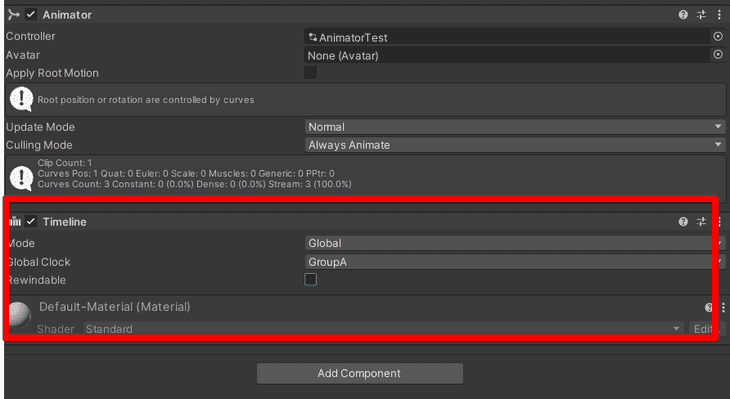The height and width of the screenshot is (399, 730).
Task: Click the Add Component button
Action: point(360,373)
